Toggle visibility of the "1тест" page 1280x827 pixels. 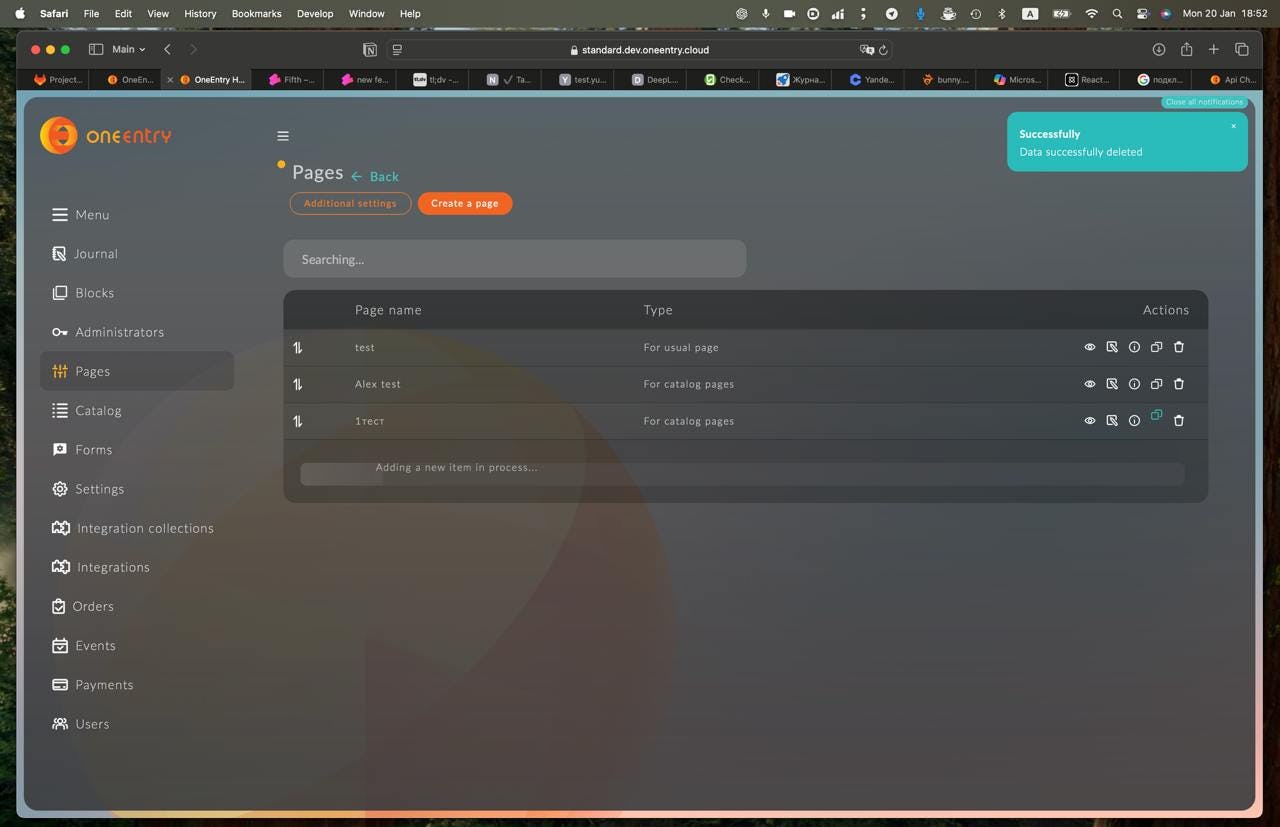(x=1090, y=420)
